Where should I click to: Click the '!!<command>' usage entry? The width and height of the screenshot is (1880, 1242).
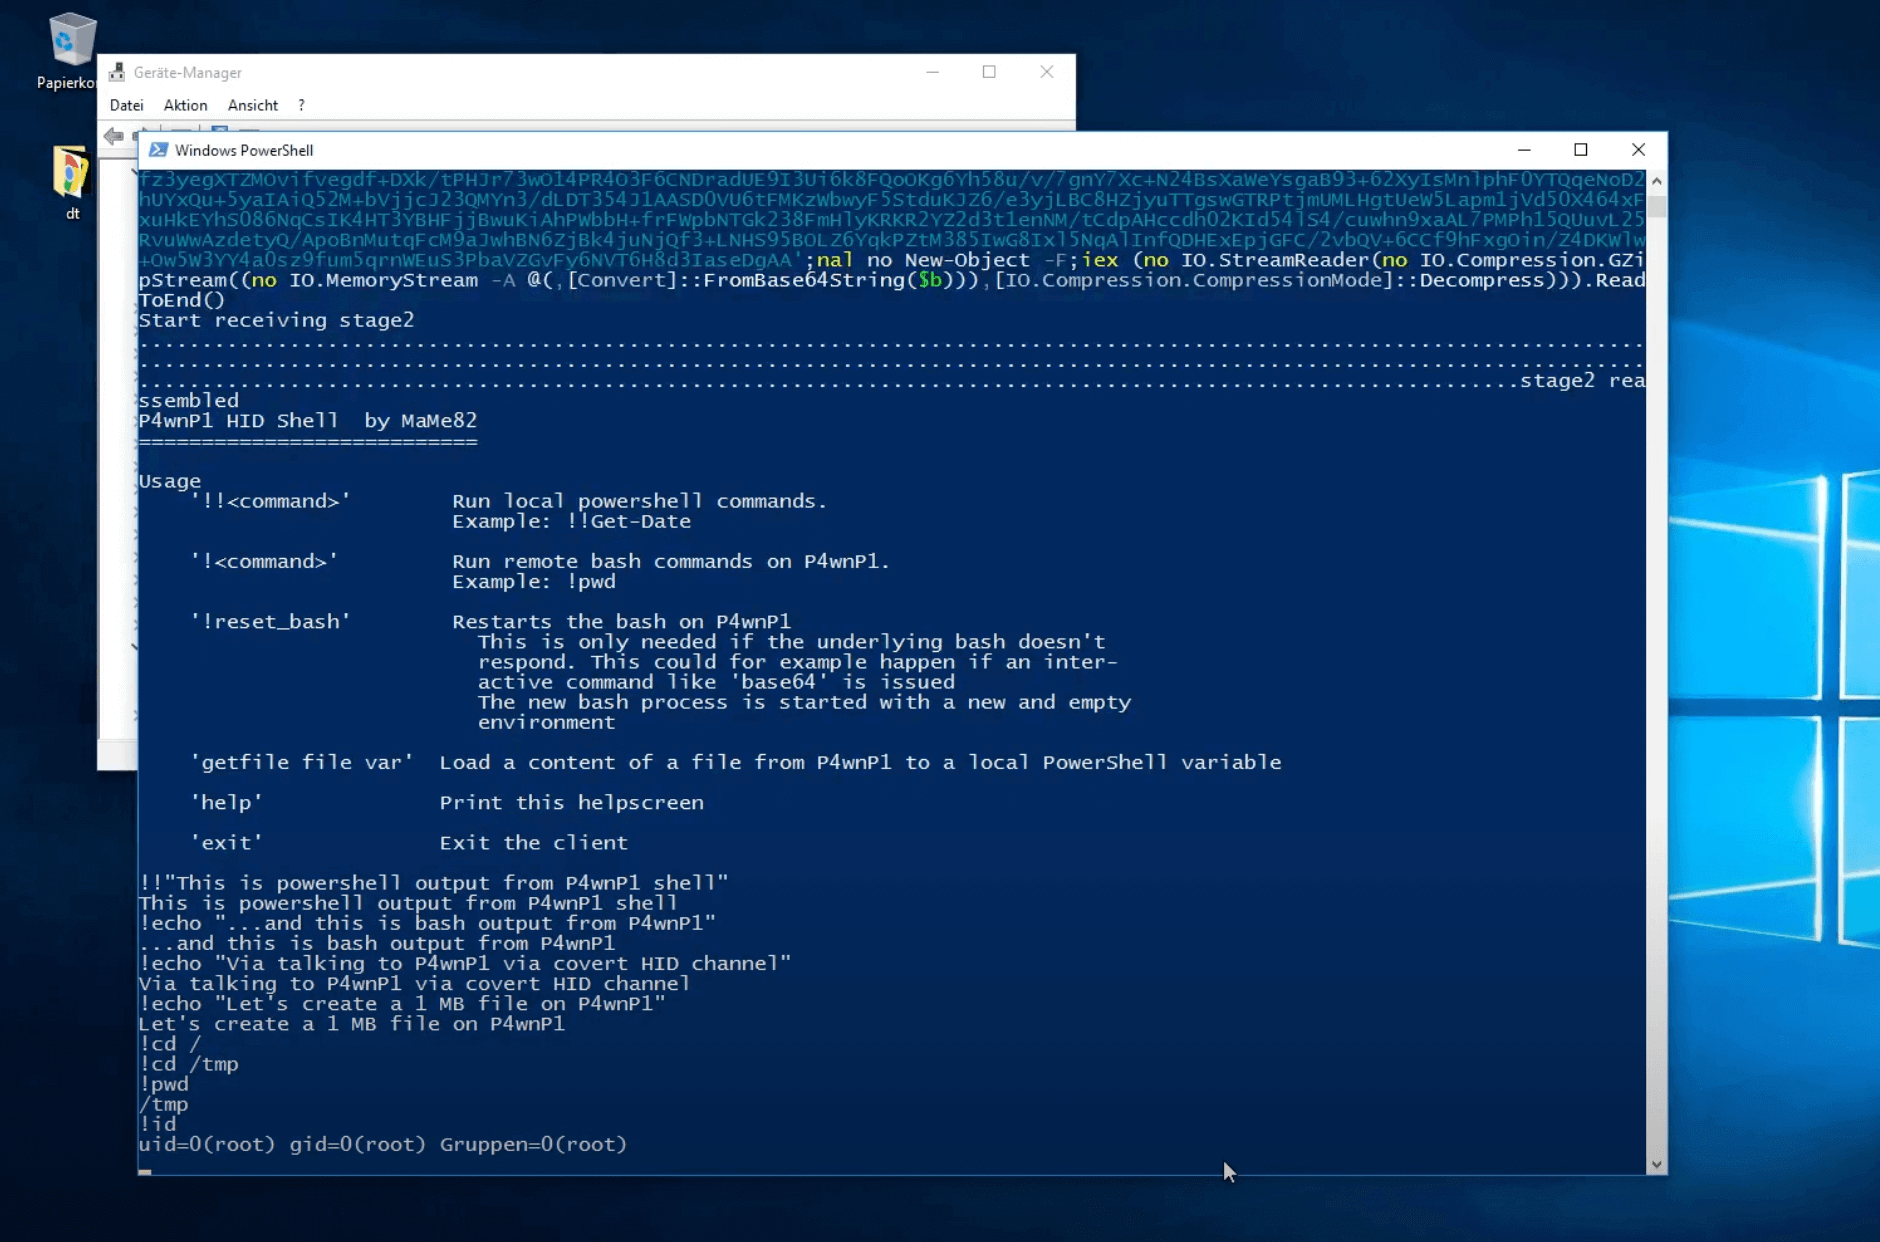(x=270, y=501)
